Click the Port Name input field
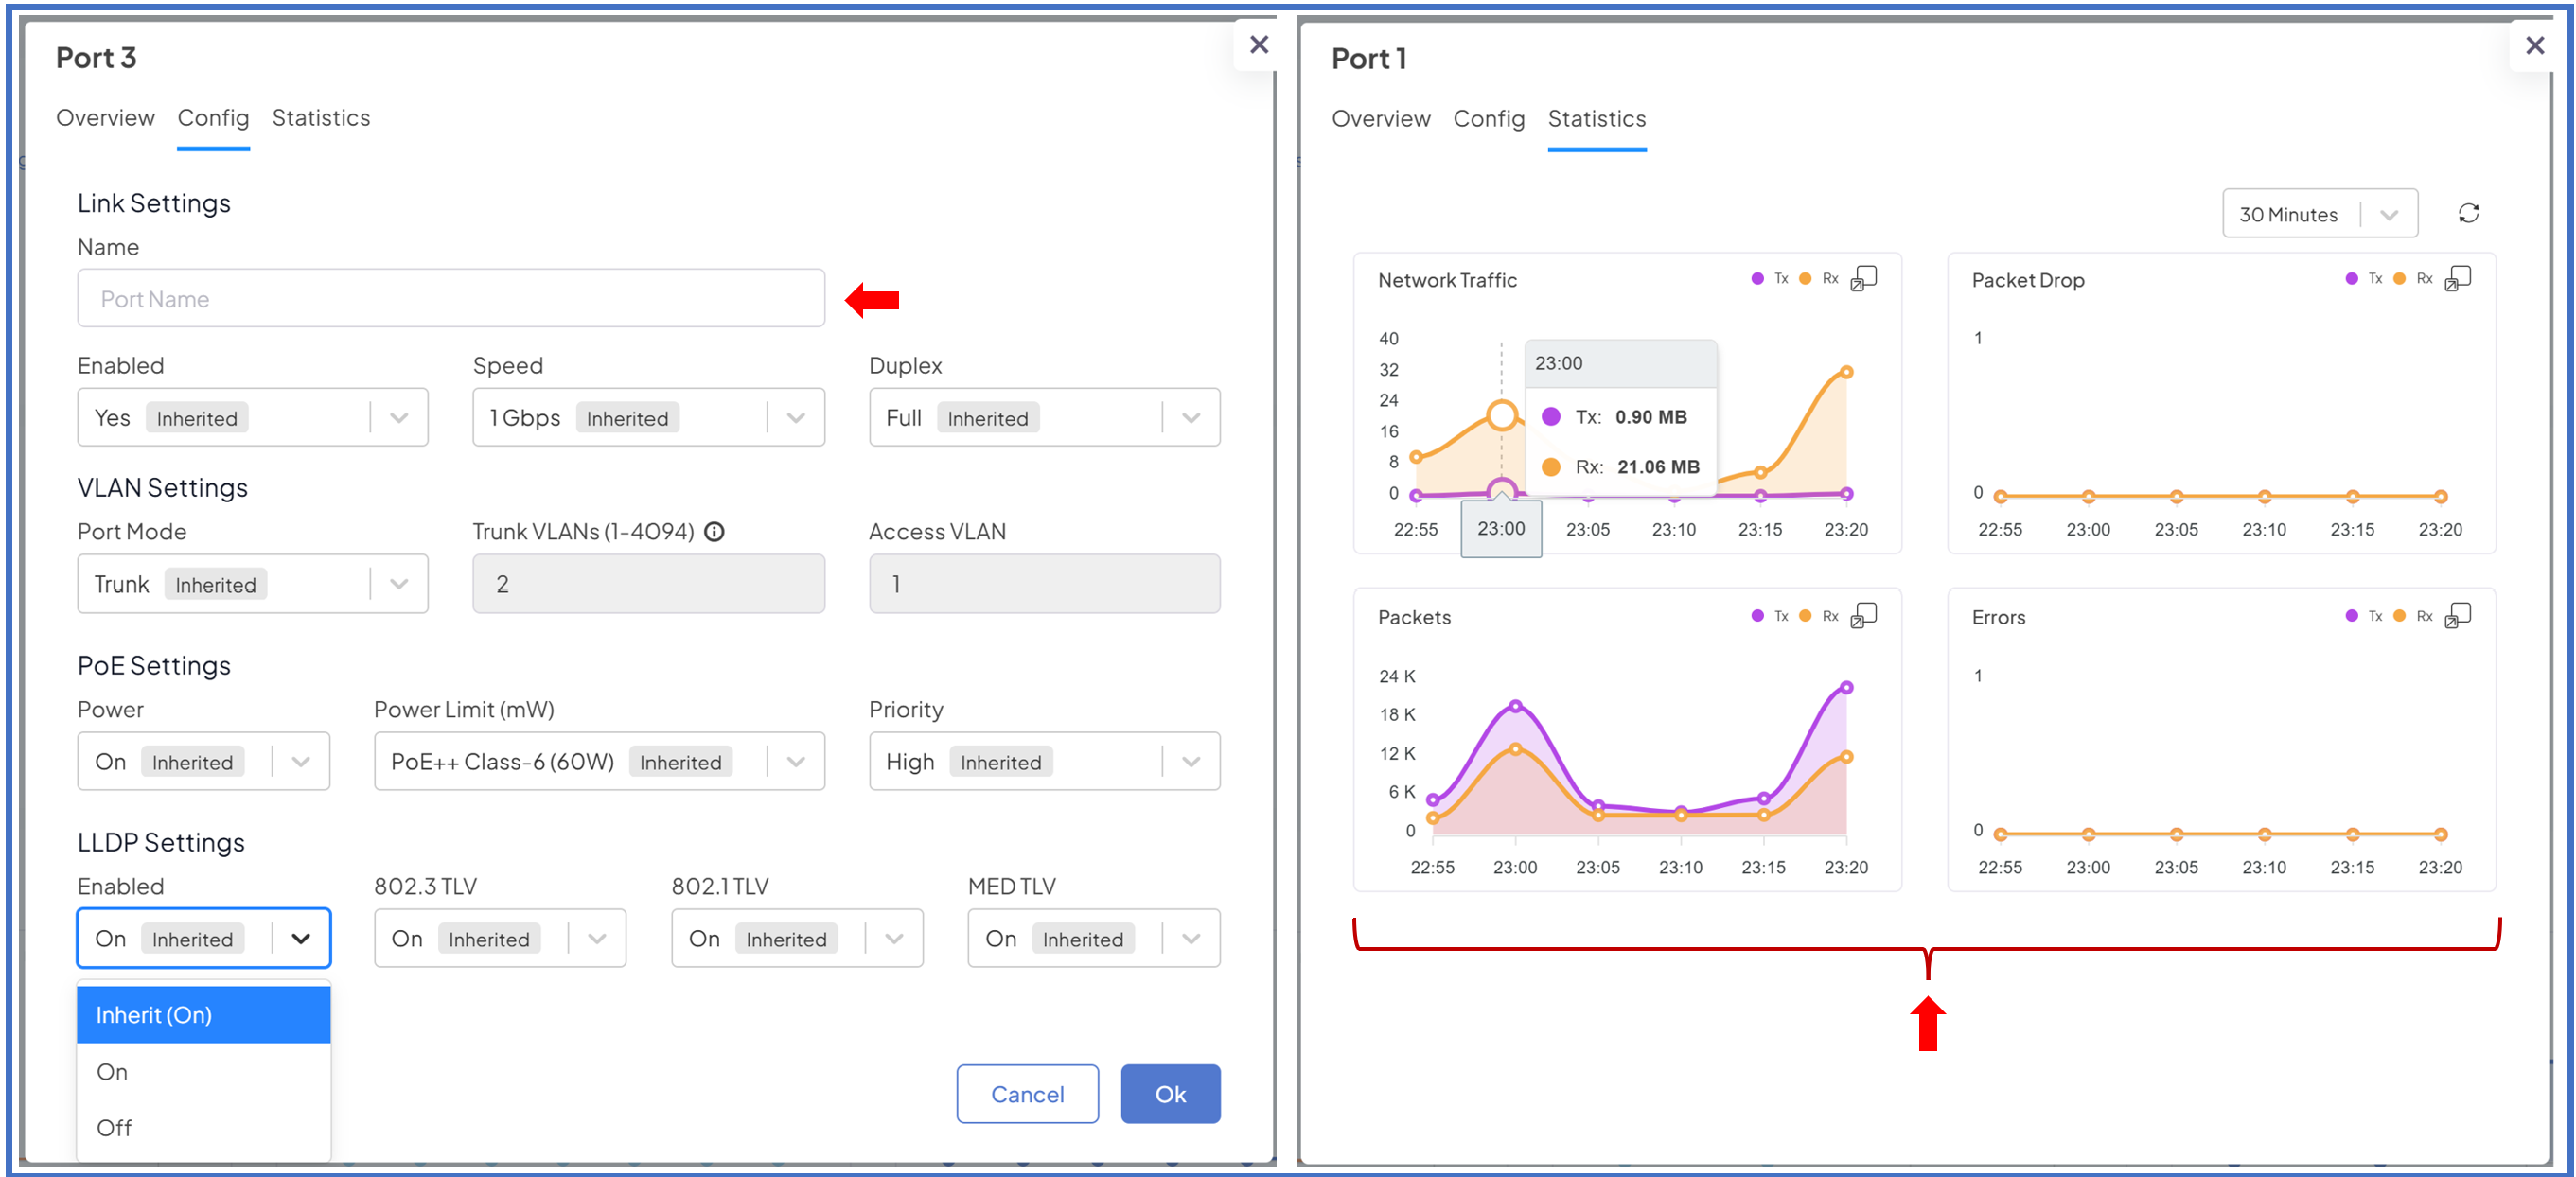The width and height of the screenshot is (2576, 1177). coord(451,299)
